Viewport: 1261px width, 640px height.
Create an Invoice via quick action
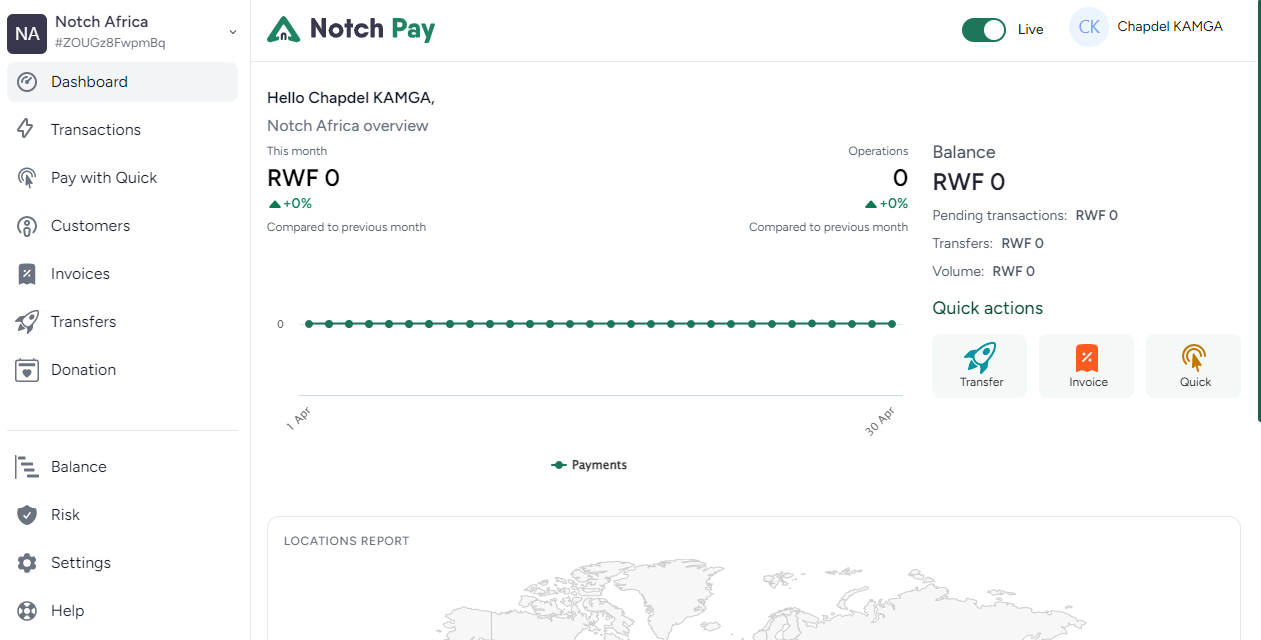[1087, 366]
